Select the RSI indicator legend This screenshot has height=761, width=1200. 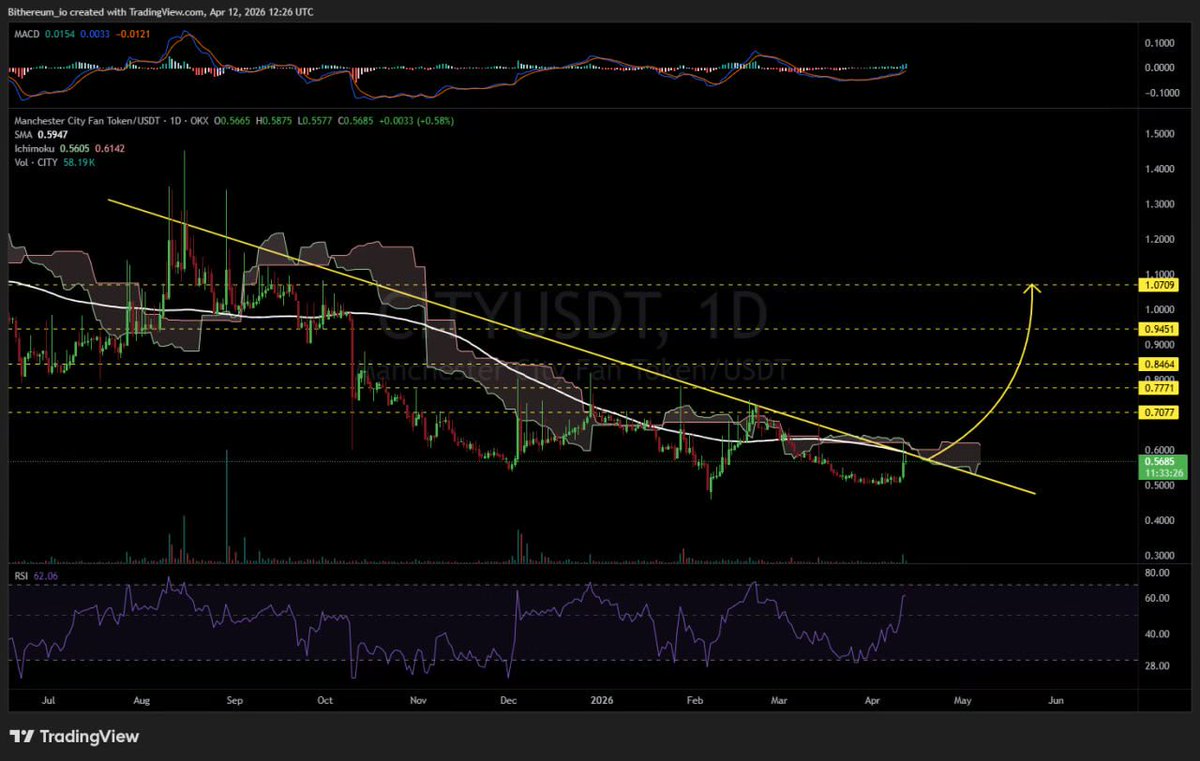(x=22, y=575)
